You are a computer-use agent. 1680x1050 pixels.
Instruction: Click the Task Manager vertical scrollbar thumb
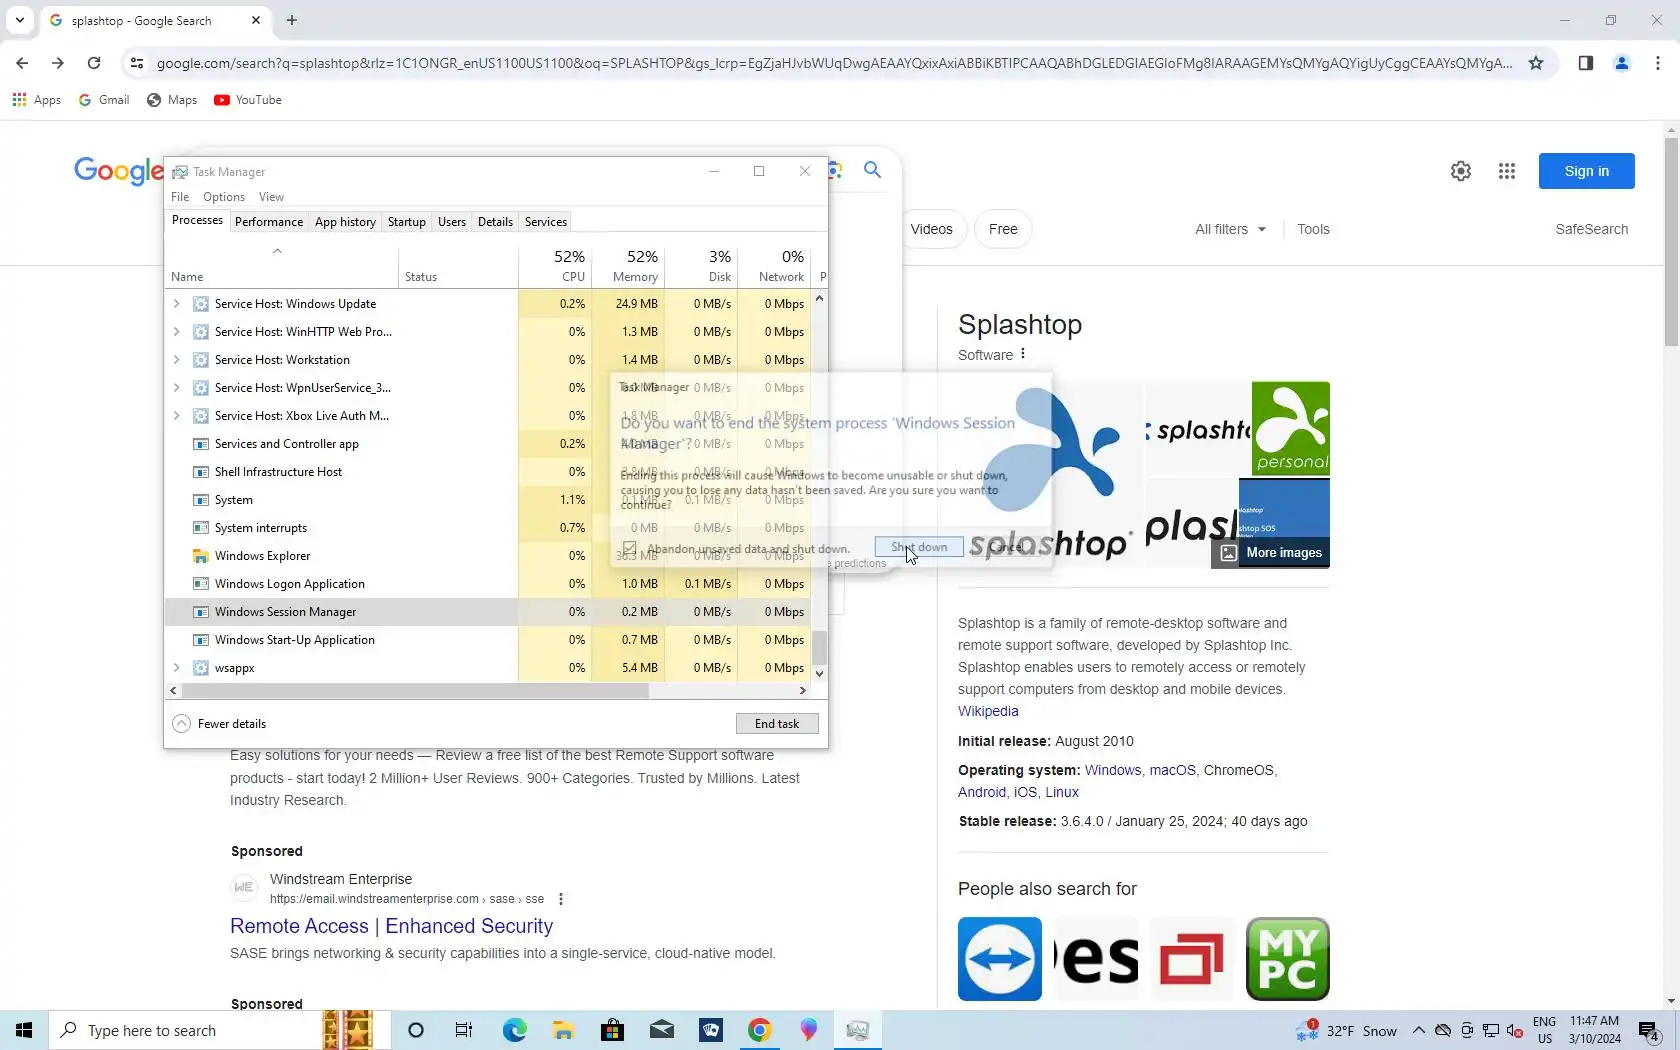820,647
